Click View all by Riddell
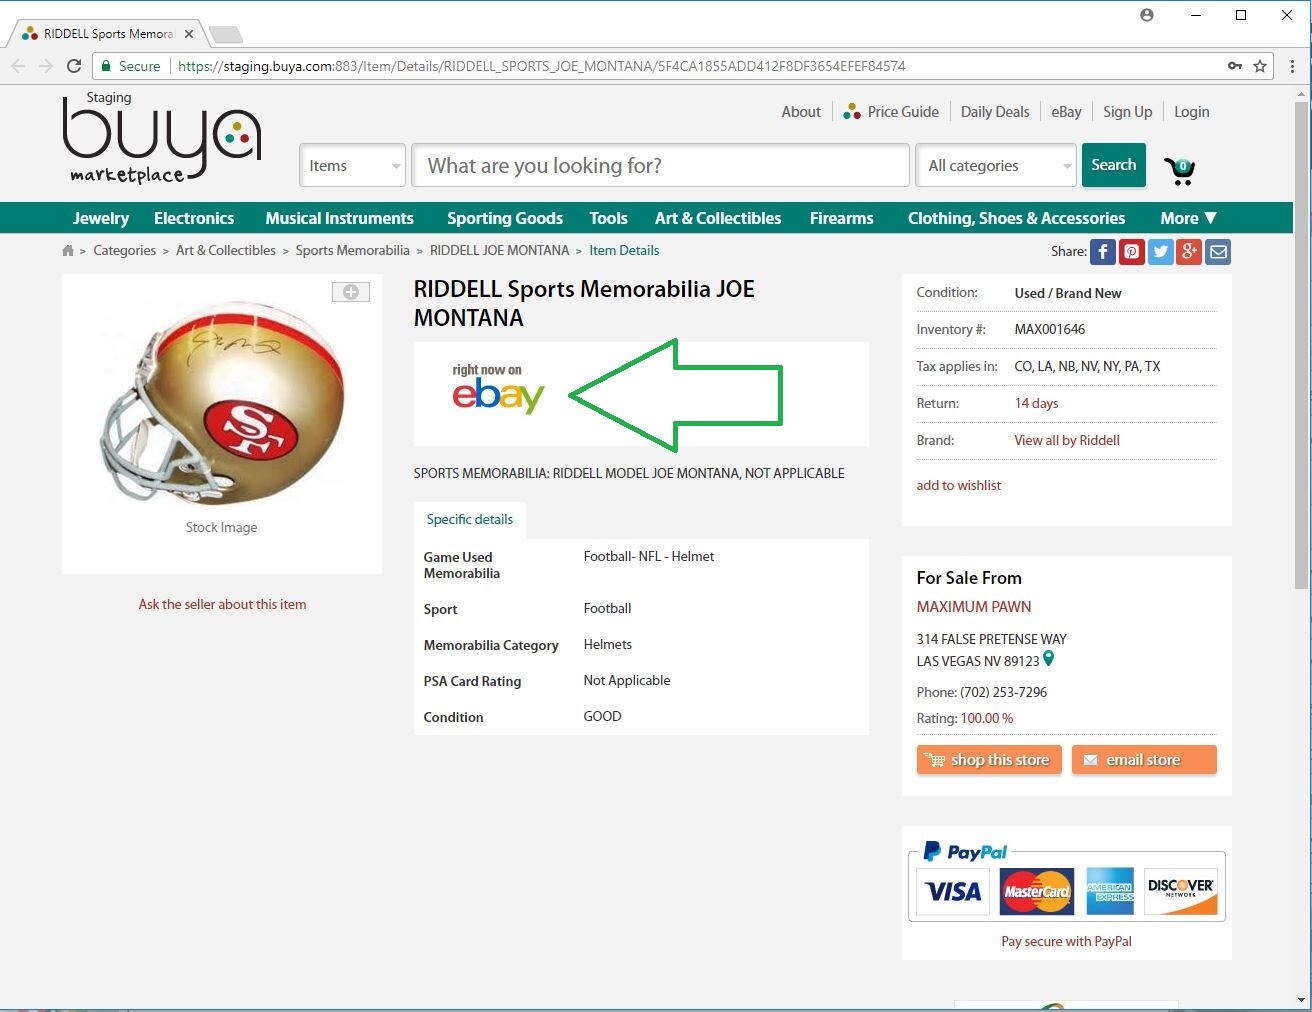This screenshot has width=1312, height=1012. click(x=1066, y=441)
